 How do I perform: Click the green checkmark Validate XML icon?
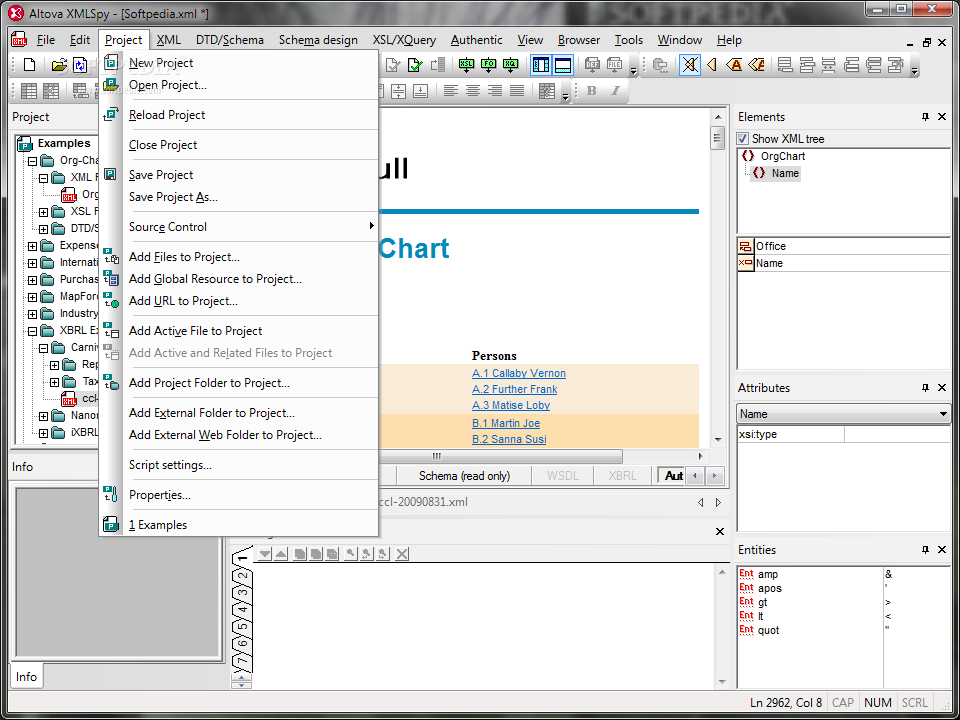[x=415, y=64]
